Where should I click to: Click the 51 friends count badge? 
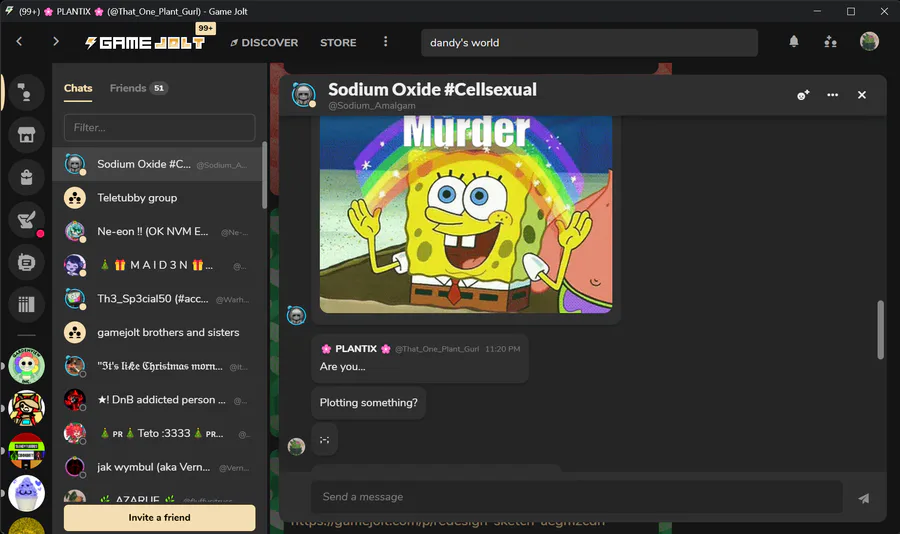159,88
